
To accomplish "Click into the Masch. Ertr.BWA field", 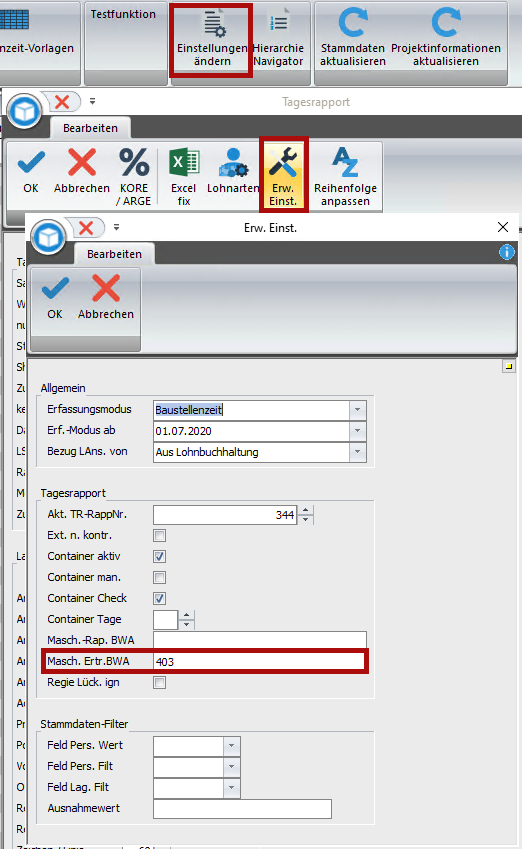I will coord(259,662).
